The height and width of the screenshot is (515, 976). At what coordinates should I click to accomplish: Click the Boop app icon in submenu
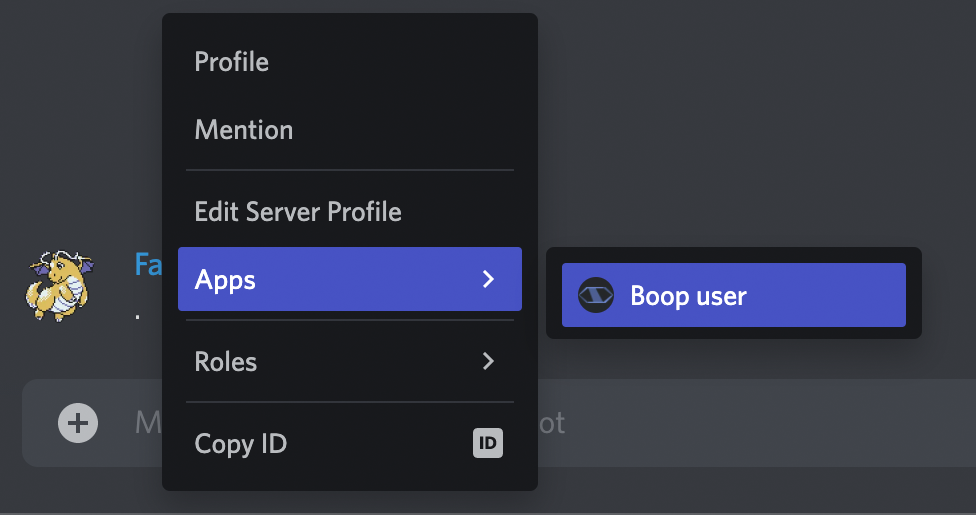coord(596,295)
